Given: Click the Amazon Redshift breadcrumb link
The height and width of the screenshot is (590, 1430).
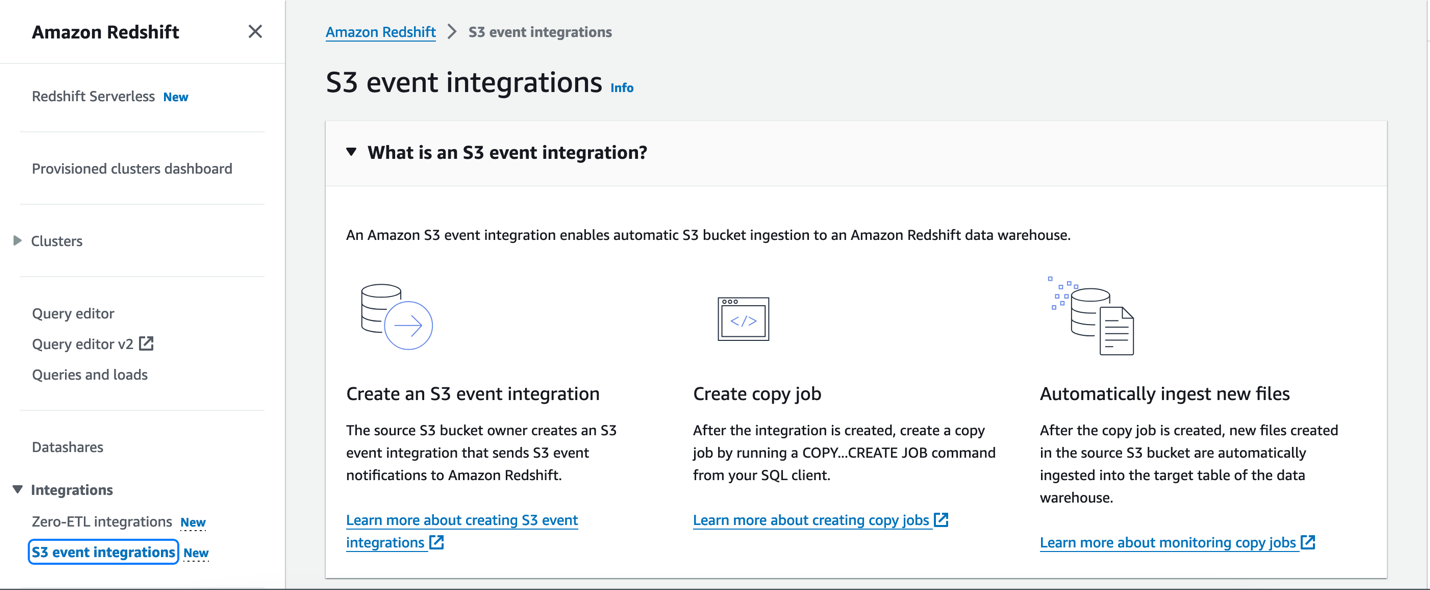Looking at the screenshot, I should (x=380, y=32).
